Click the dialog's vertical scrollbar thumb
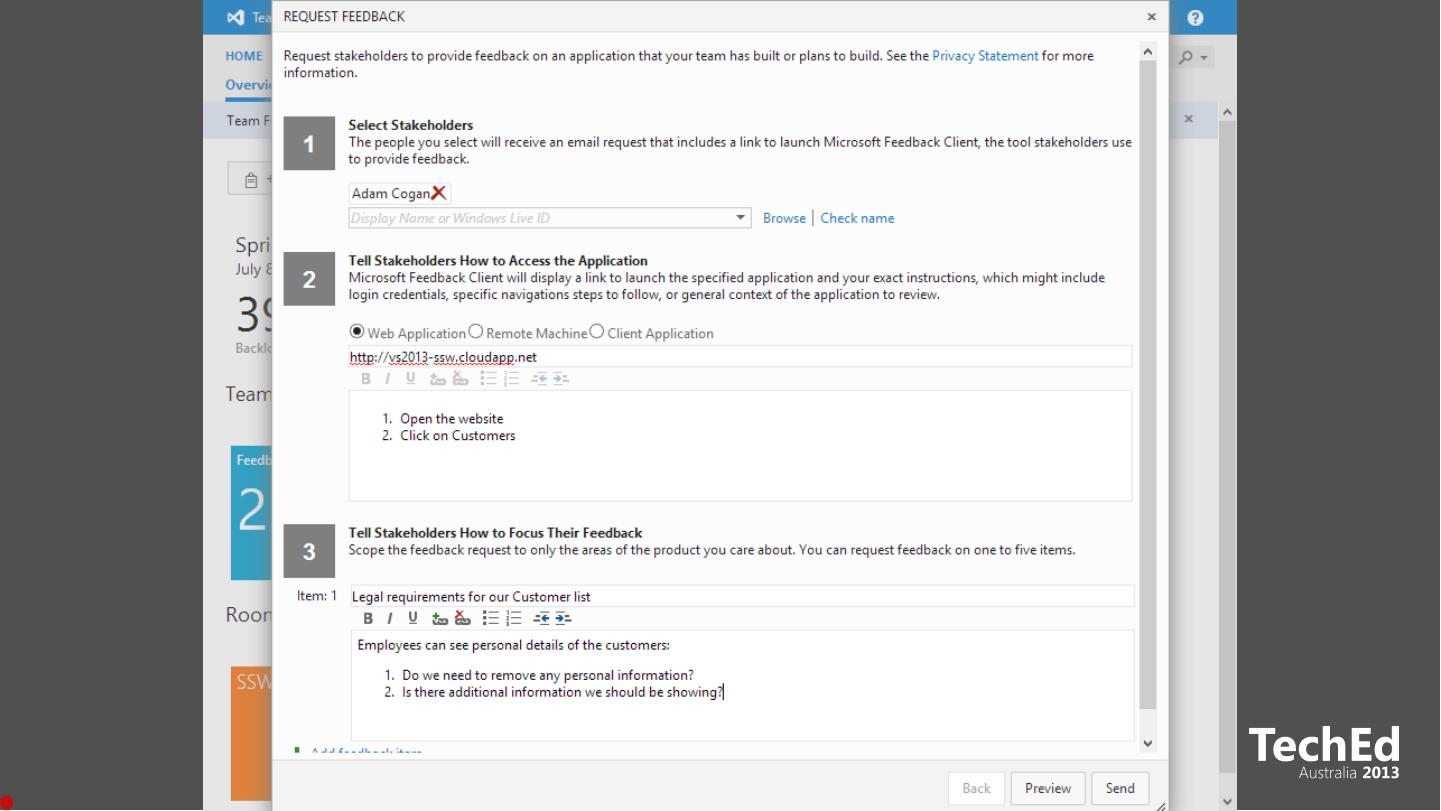The image size is (1441, 811). tap(1148, 385)
